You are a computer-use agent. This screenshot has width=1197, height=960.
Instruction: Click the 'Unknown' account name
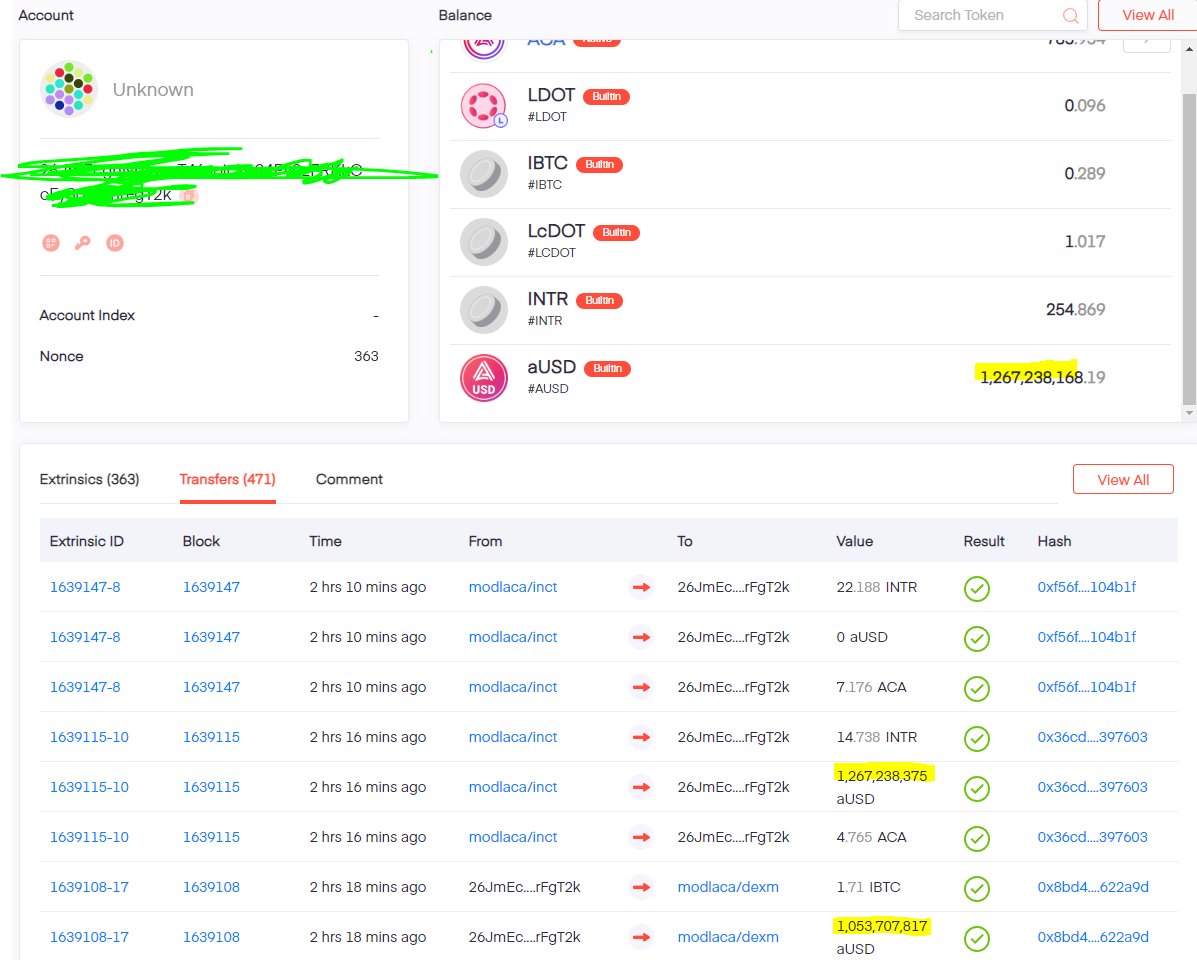tap(153, 89)
